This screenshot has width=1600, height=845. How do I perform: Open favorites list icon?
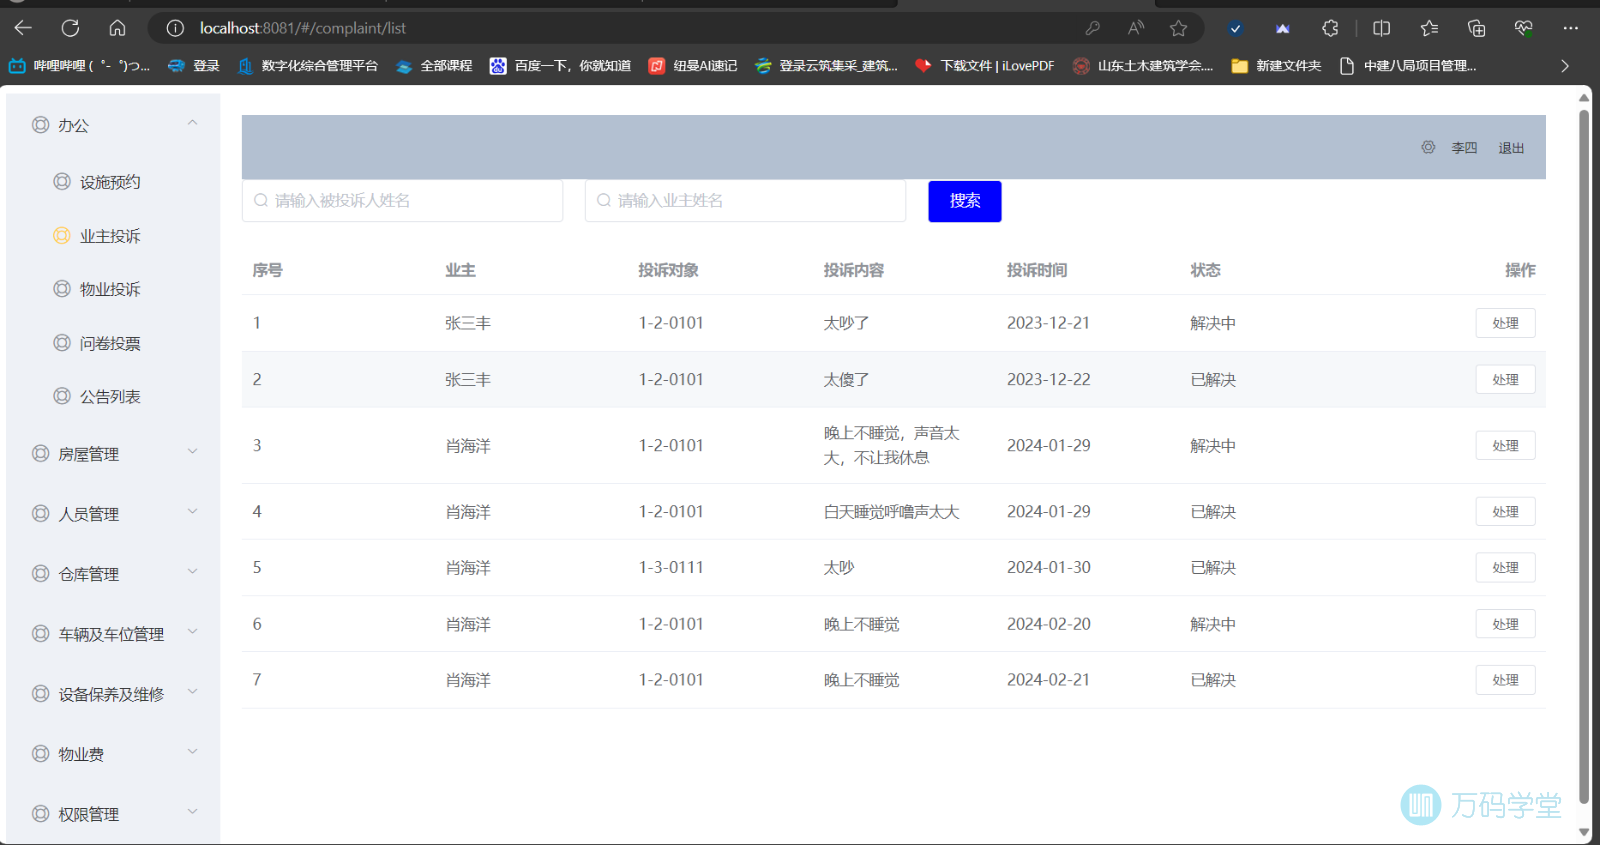click(1429, 28)
